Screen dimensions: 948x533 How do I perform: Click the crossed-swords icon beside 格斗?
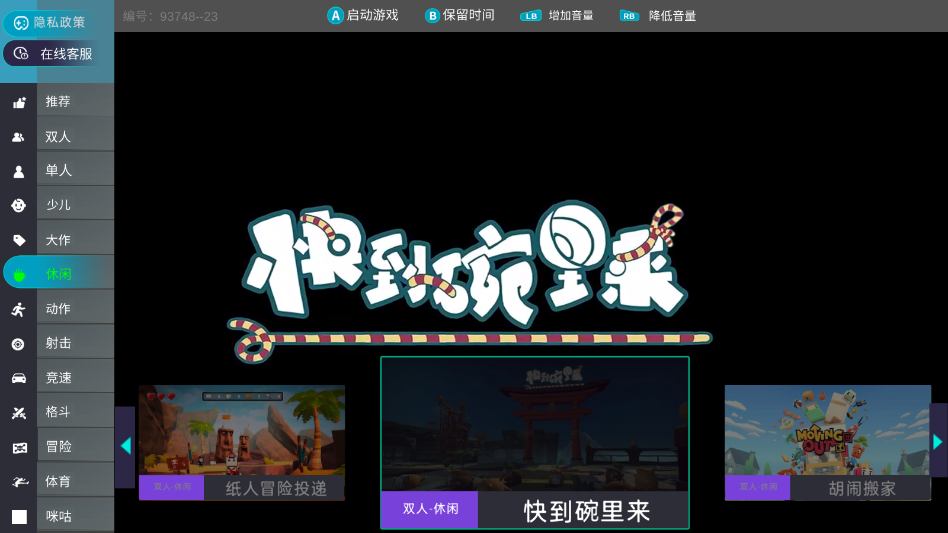[x=19, y=412]
